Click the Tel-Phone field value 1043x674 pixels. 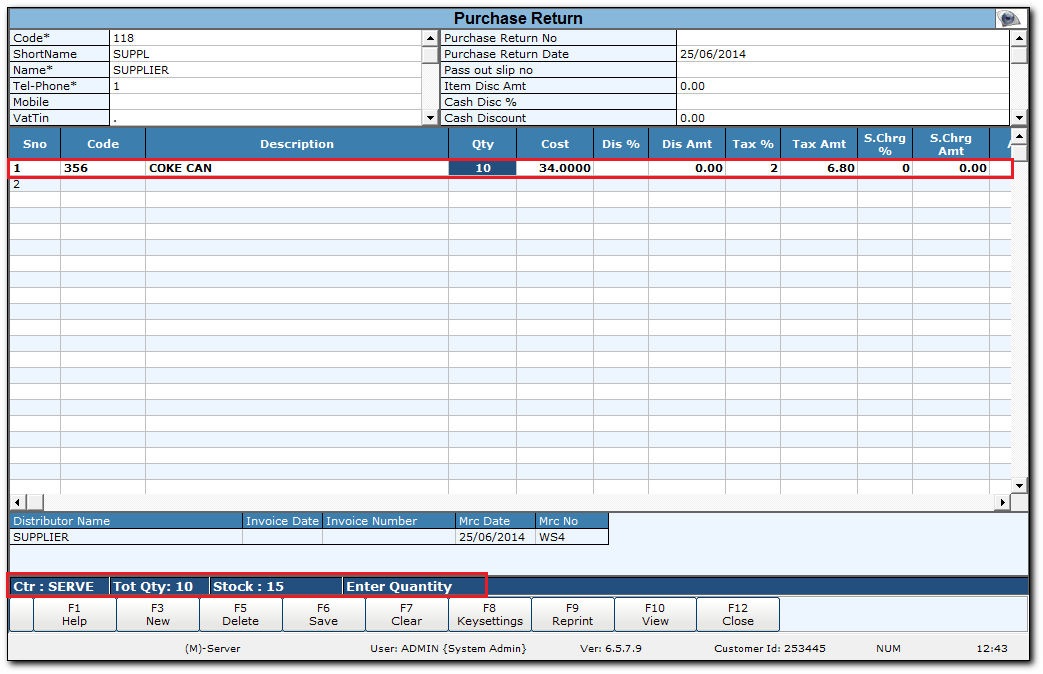pos(265,86)
